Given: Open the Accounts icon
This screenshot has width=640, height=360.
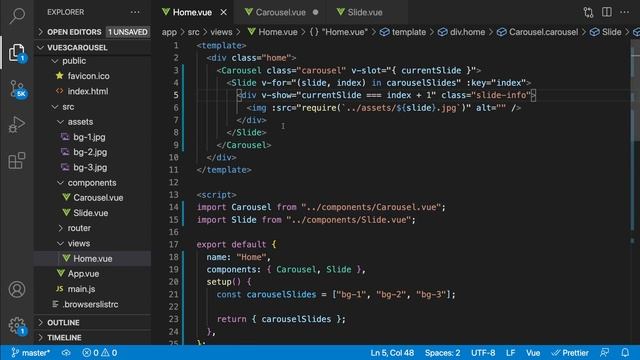Looking at the screenshot, I should (x=17, y=289).
